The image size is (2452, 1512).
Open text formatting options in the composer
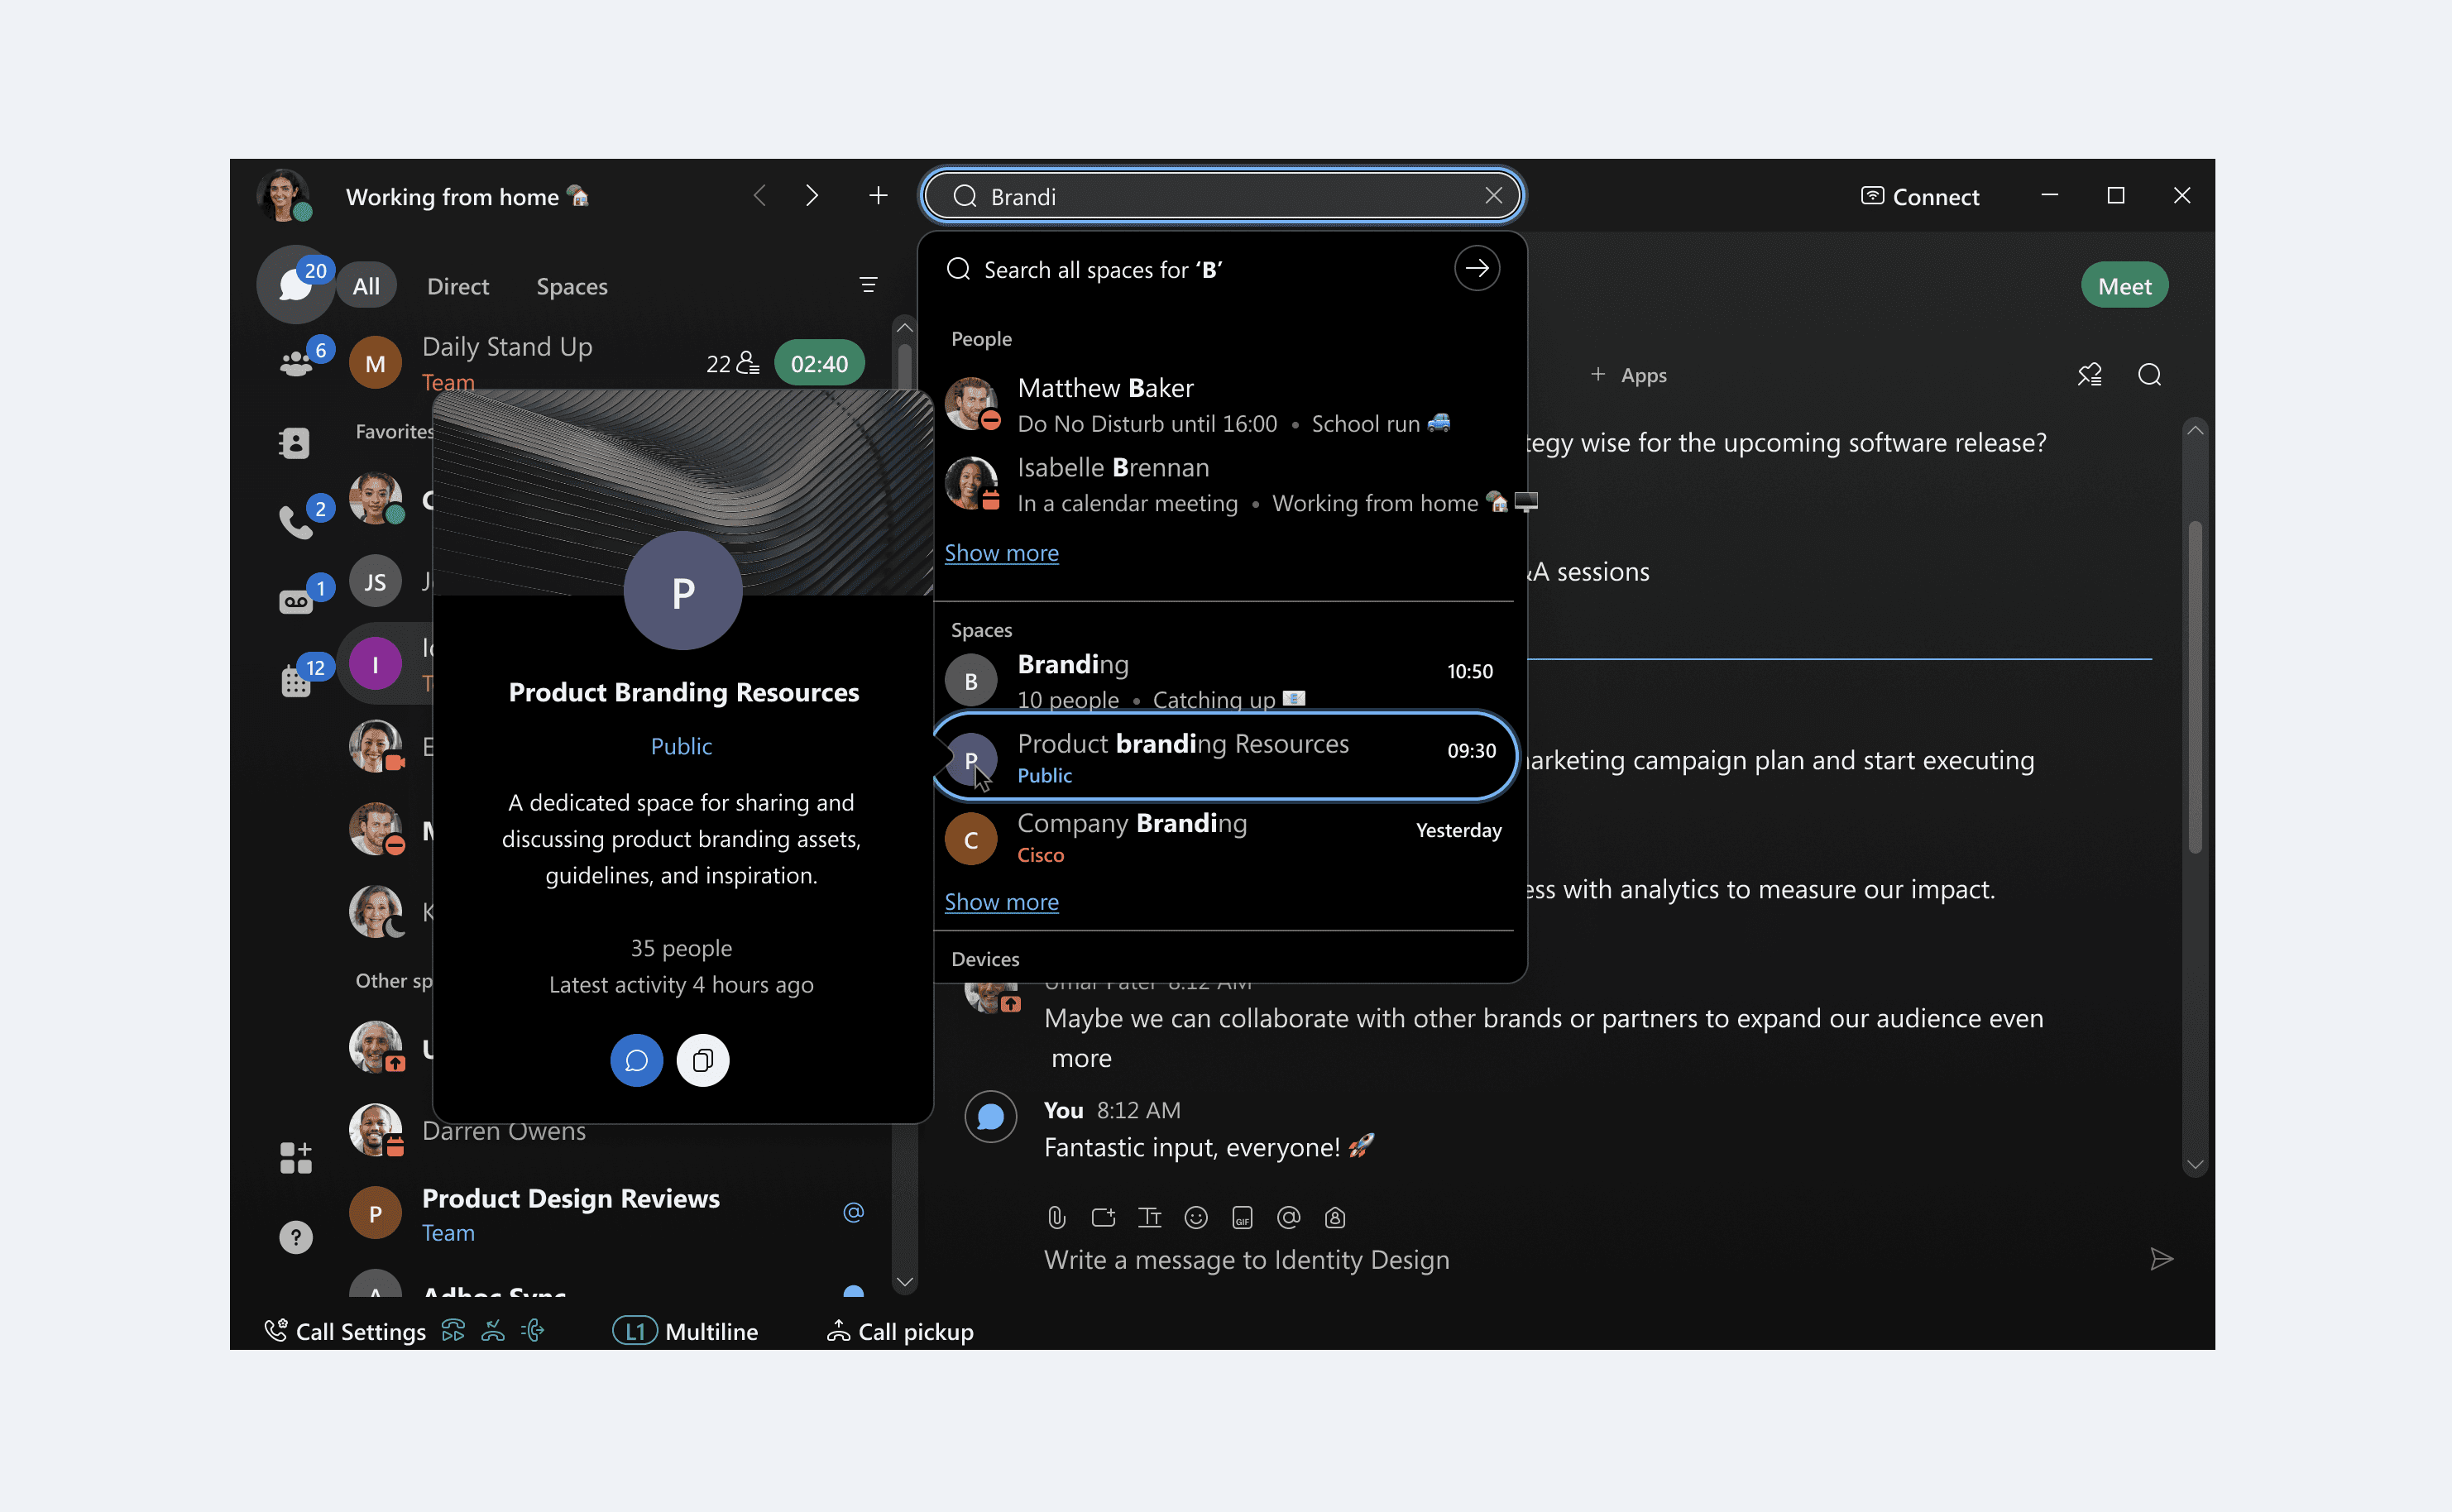pos(1149,1217)
